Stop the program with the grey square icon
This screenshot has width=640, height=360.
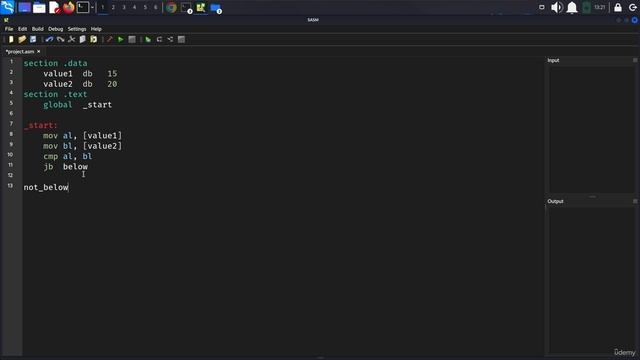tap(132, 39)
